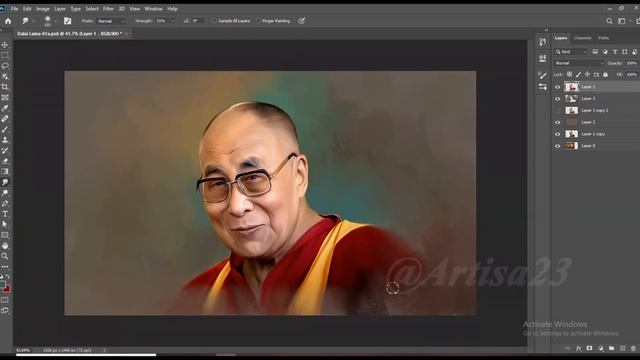Hide Layer 2 visibility
This screenshot has width=640, height=360.
(558, 122)
